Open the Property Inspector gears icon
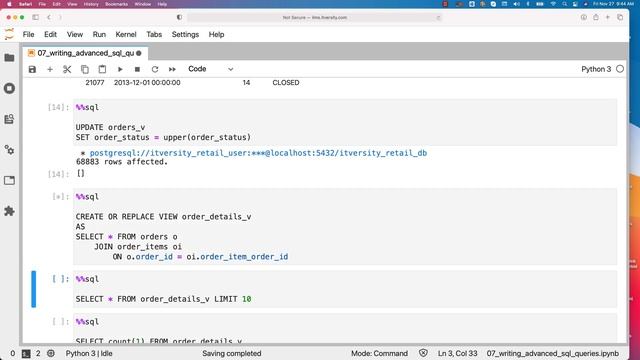Viewport: 640px width, 360px height. [x=9, y=150]
